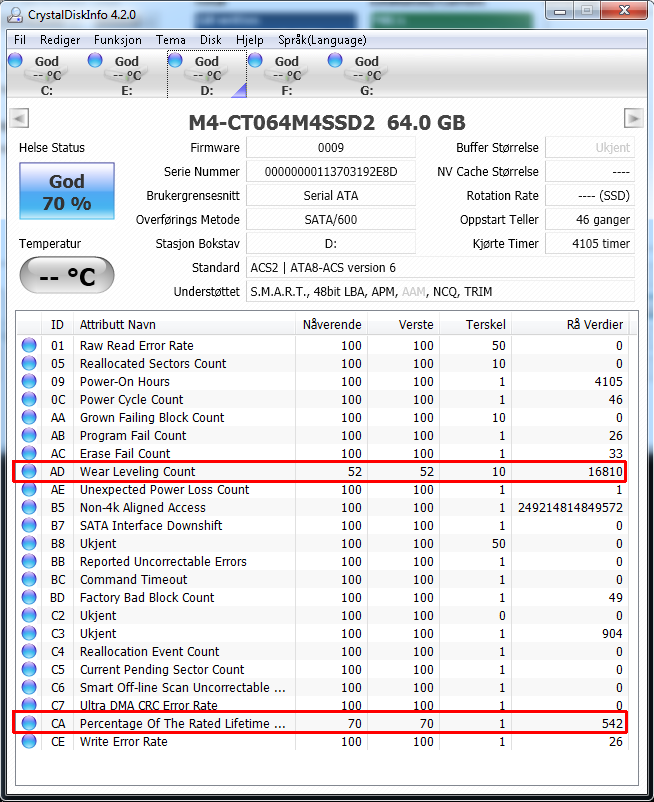Click status orb for Command Timeout

(x=29, y=579)
